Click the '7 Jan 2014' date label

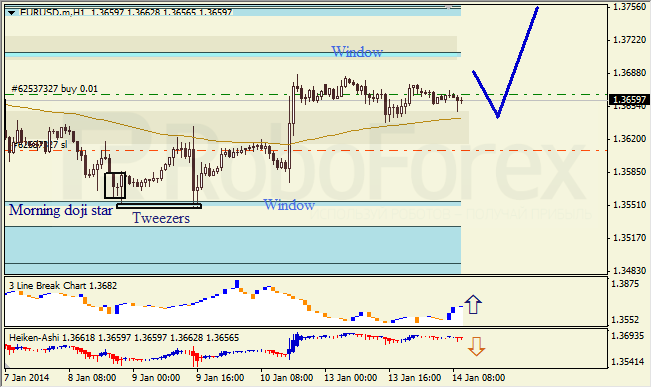coord(26,378)
